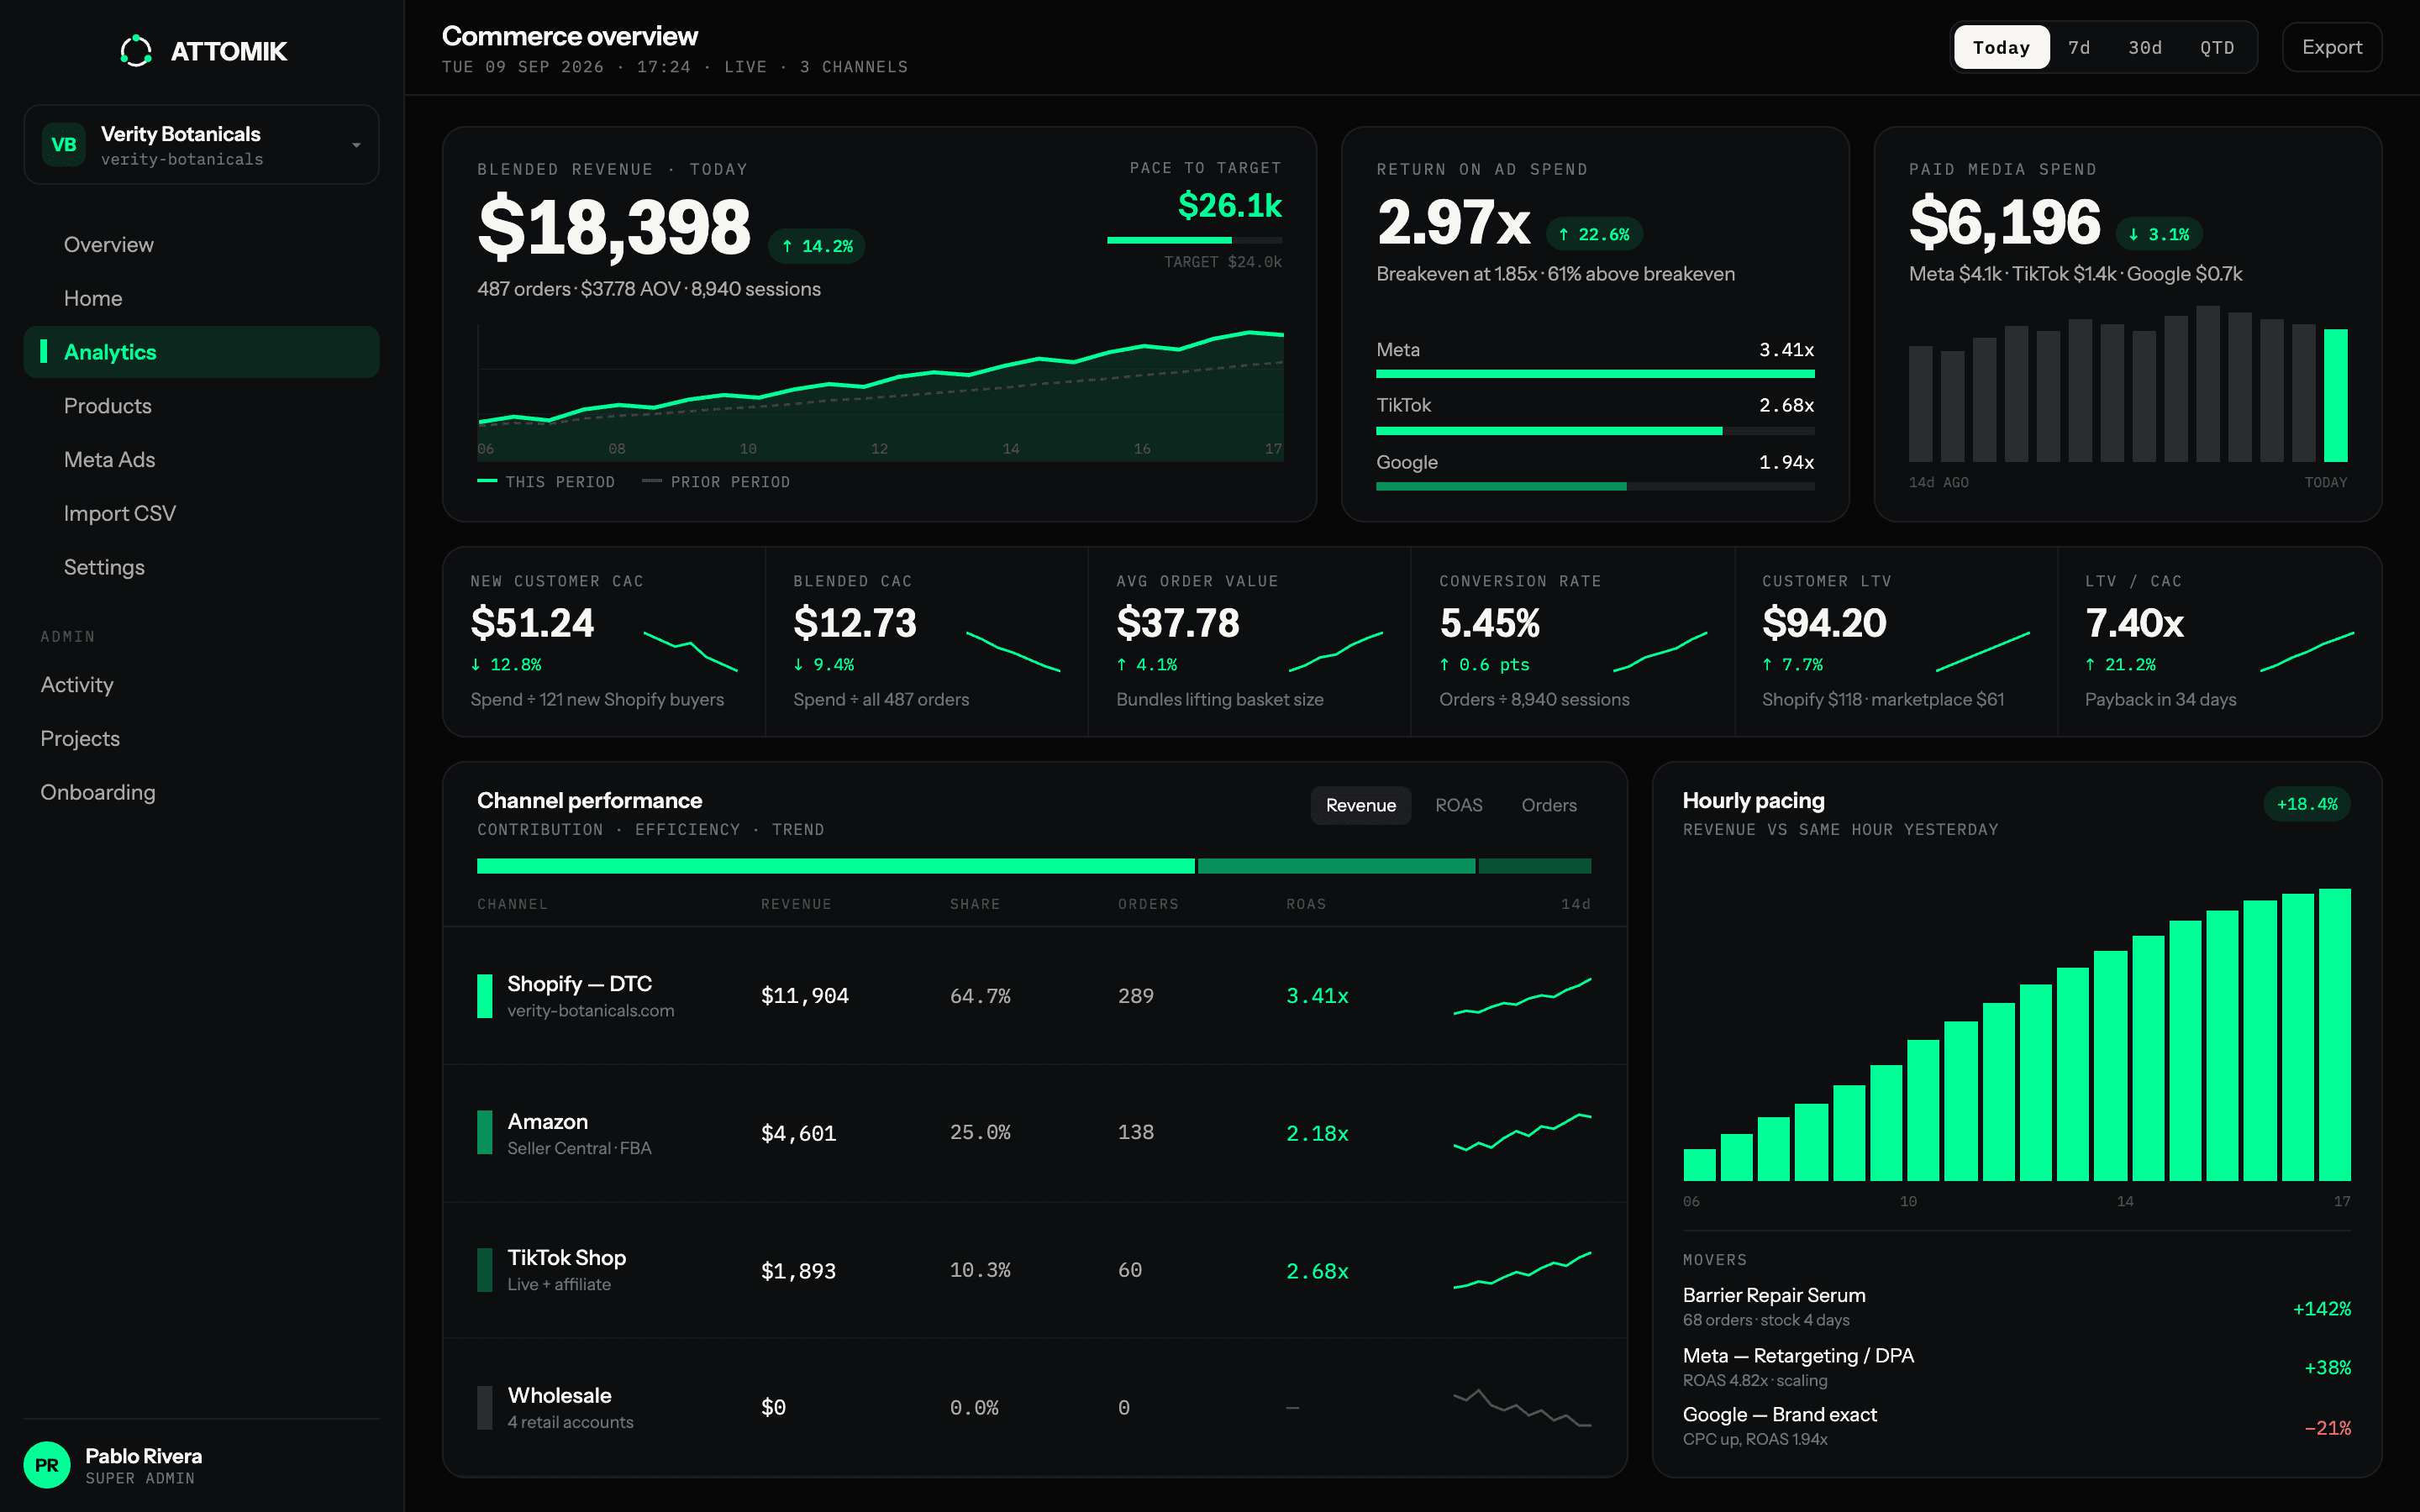This screenshot has width=2420, height=1512.
Task: Go to Home in the sidebar
Action: click(x=201, y=298)
